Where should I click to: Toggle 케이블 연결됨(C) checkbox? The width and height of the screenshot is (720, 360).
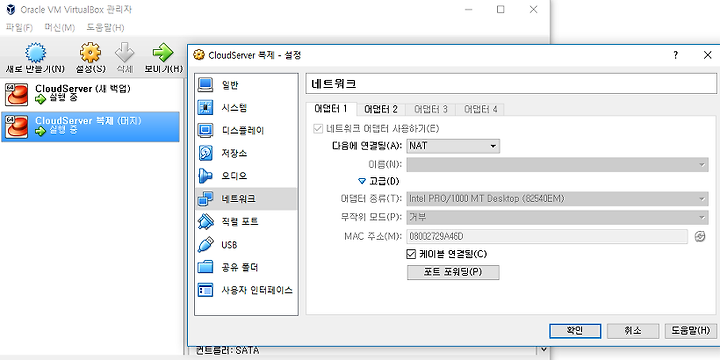411,253
